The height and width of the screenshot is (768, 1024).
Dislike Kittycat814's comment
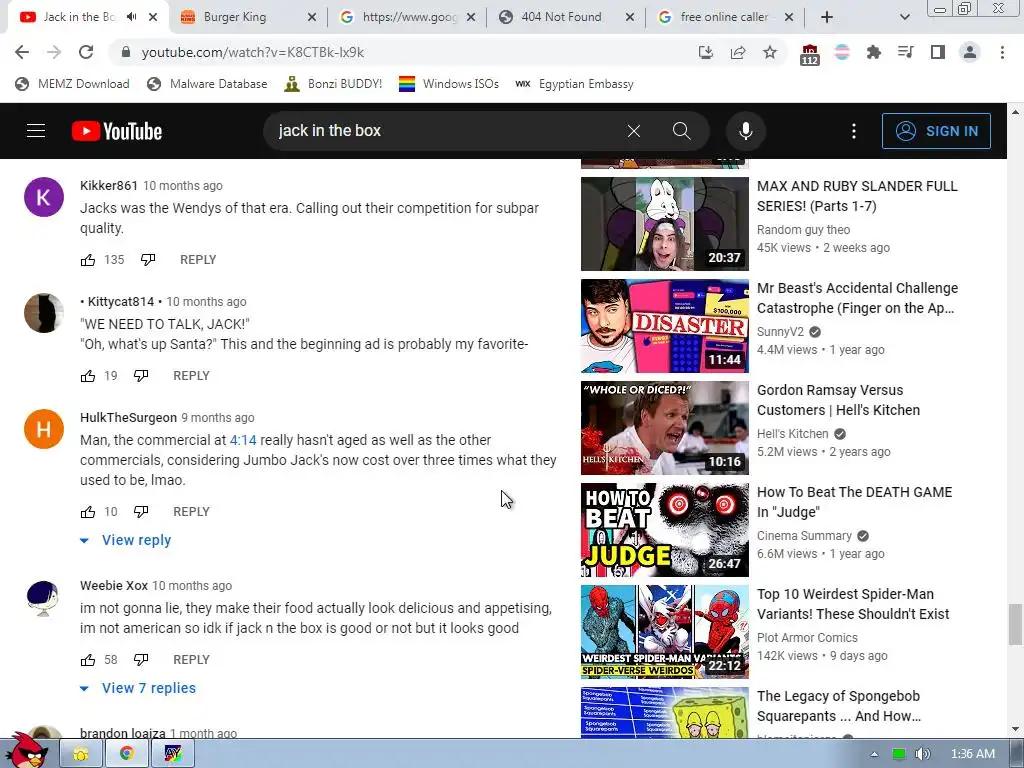point(141,376)
